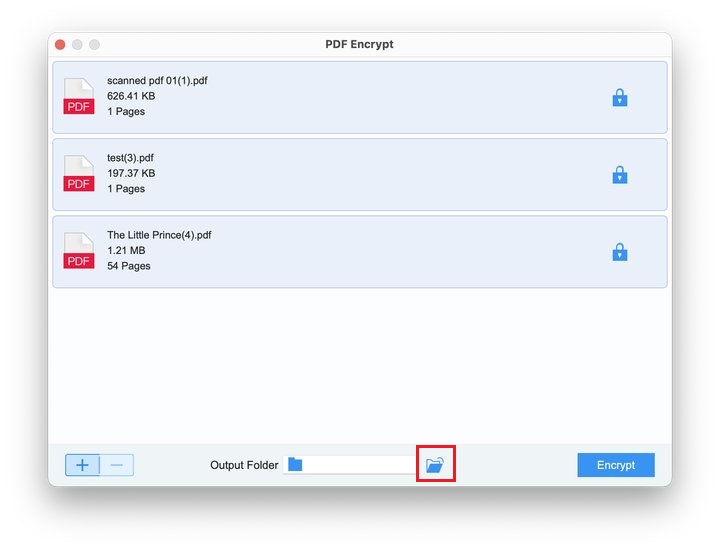
Task: Click the 1 Pages text under scanned pdf 01(1).pdf
Action: (126, 112)
